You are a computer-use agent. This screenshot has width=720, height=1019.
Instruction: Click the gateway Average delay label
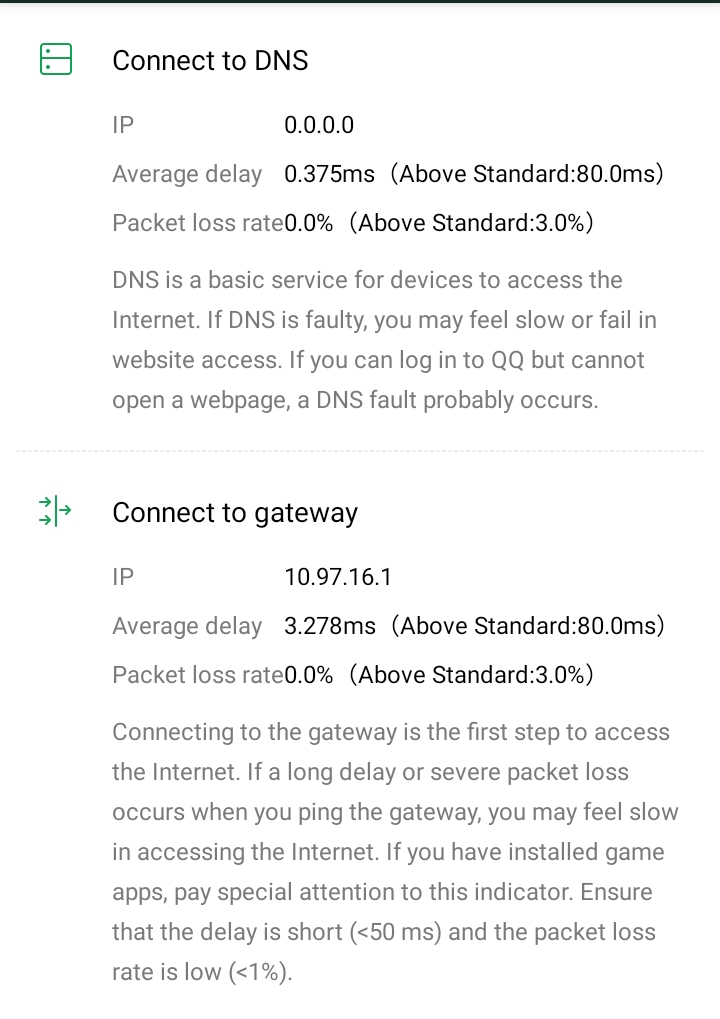(x=187, y=626)
